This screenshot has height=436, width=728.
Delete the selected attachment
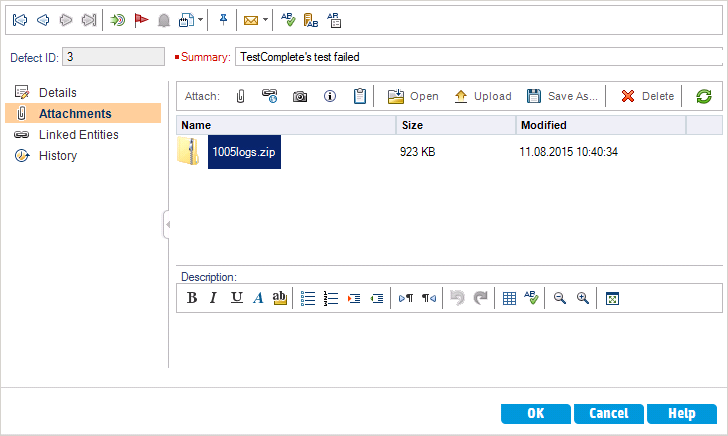tap(647, 96)
